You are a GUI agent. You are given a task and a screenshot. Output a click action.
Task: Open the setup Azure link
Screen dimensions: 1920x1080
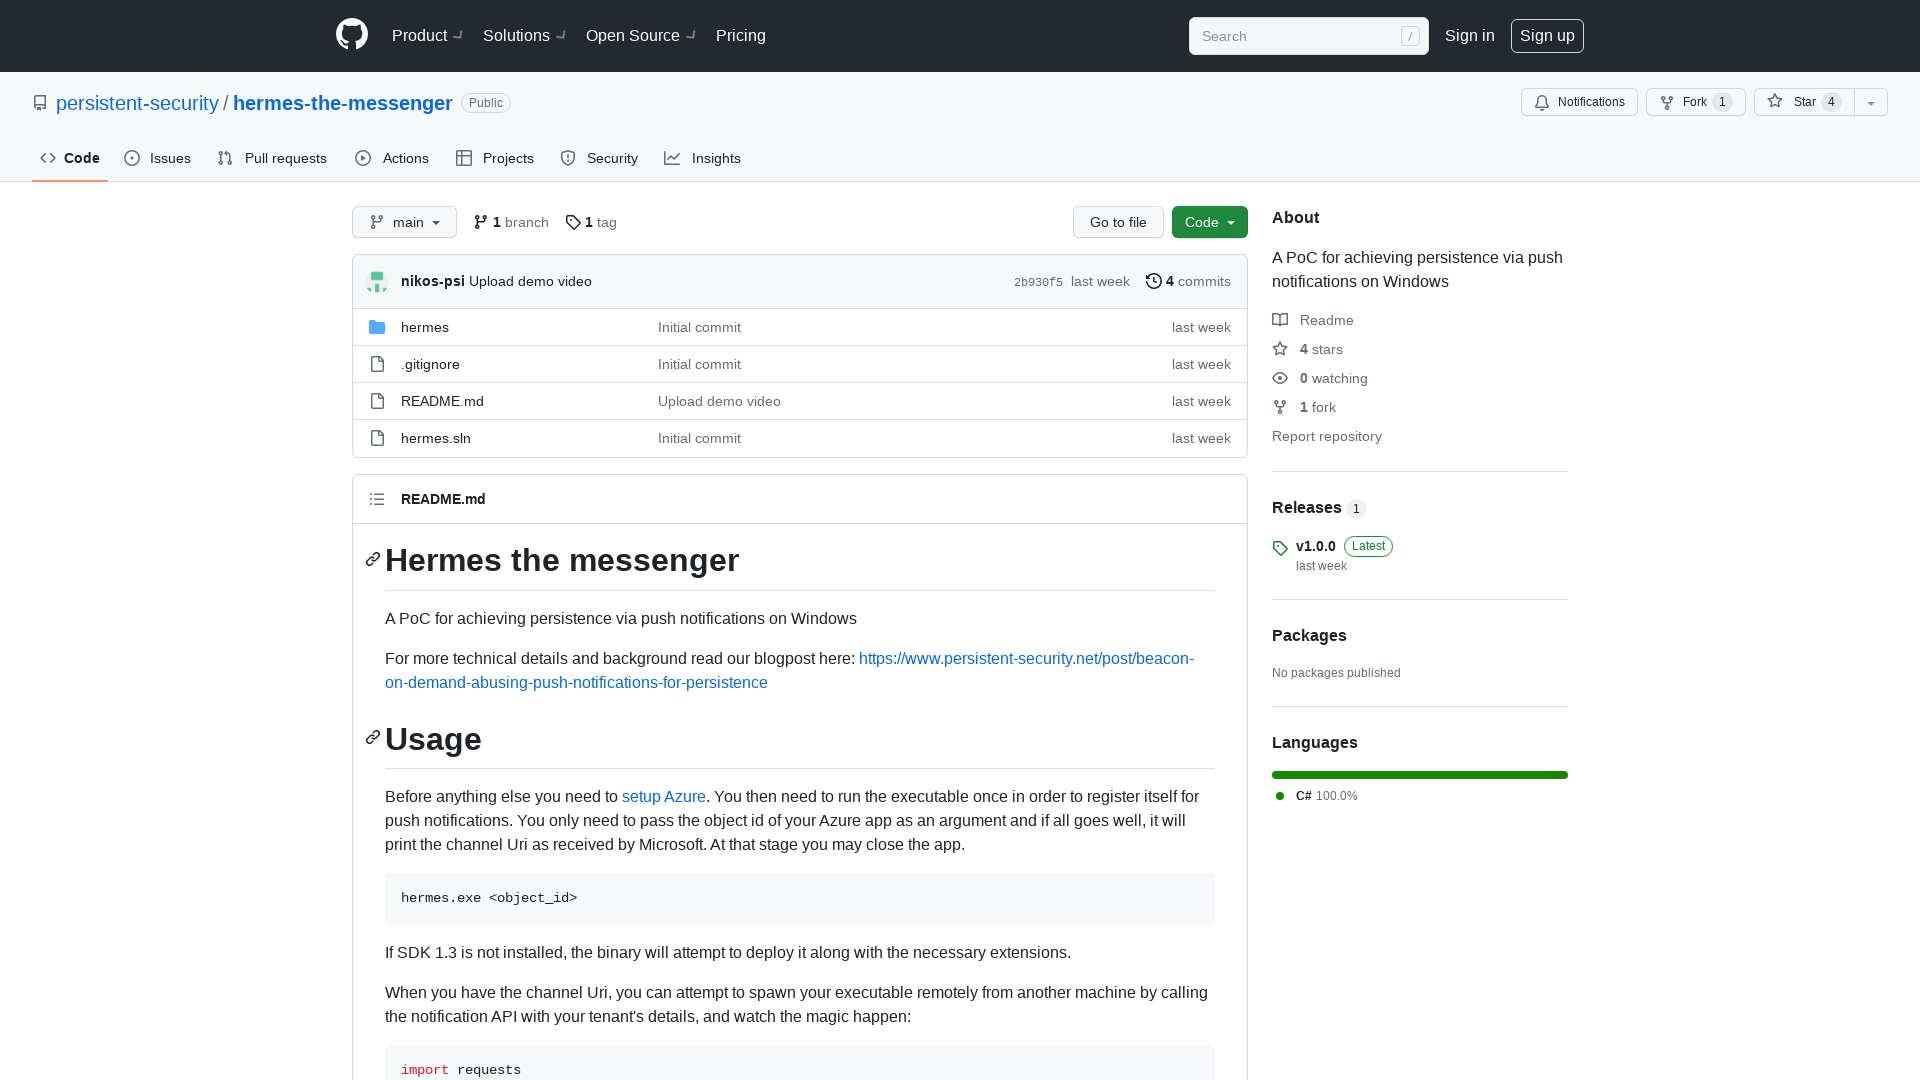664,796
